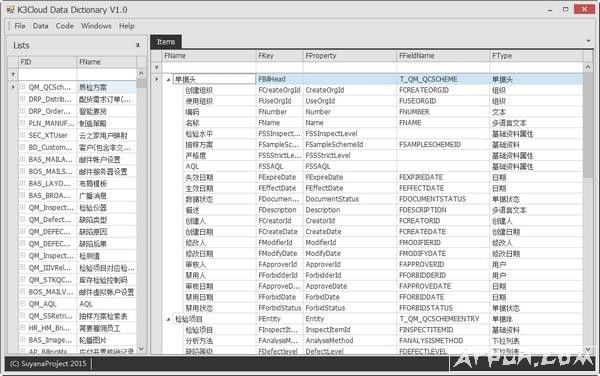Expand the PLN_MANUF... row
Image resolution: width=600 pixels, height=376 pixels.
point(23,123)
